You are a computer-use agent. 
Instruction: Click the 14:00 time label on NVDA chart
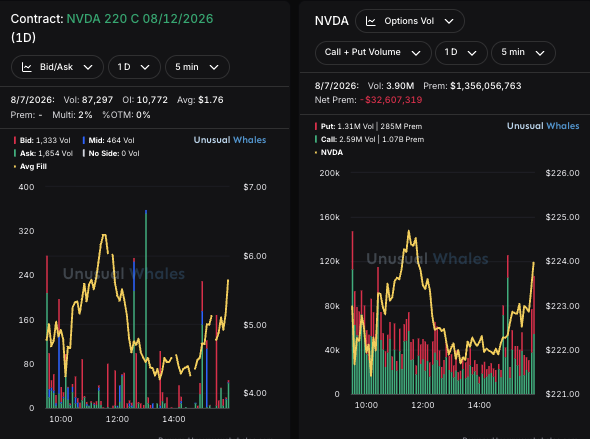coord(479,405)
